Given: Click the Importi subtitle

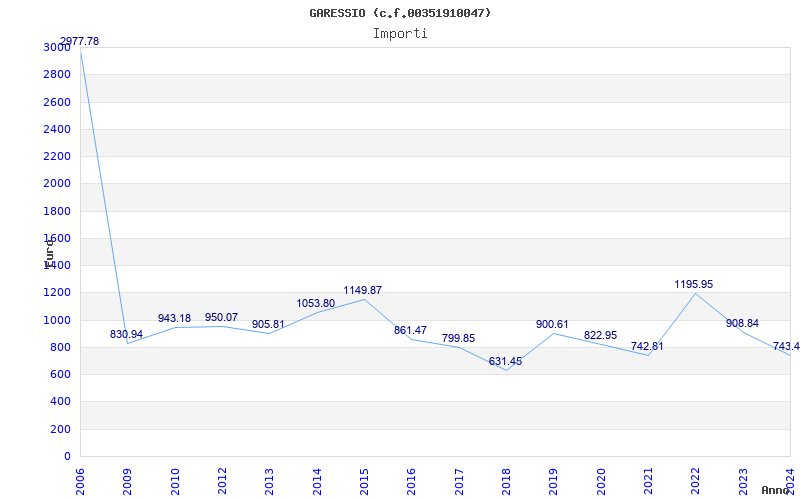Looking at the screenshot, I should [x=400, y=34].
